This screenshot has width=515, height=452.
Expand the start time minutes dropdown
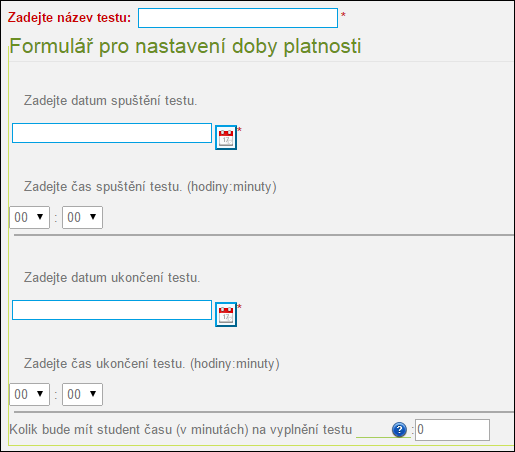coord(82,217)
